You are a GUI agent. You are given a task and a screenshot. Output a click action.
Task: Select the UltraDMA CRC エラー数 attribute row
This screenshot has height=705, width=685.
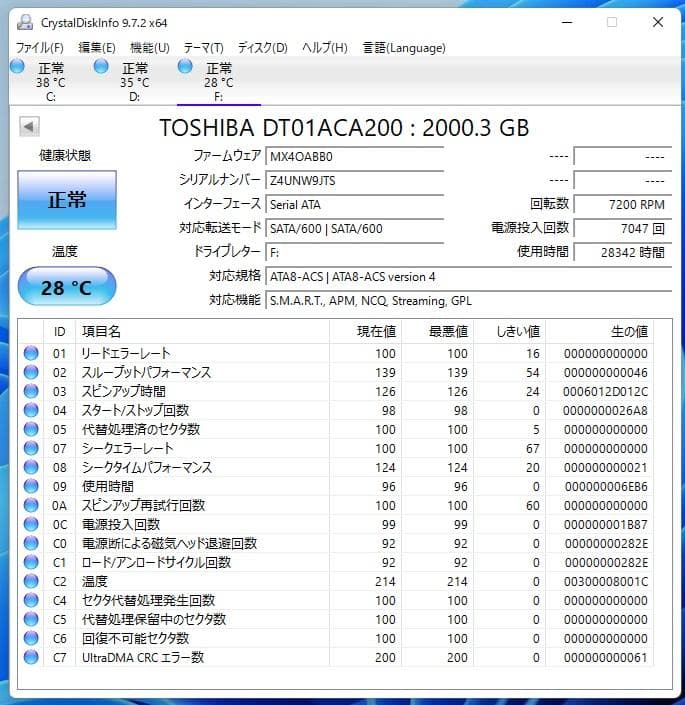(336, 657)
